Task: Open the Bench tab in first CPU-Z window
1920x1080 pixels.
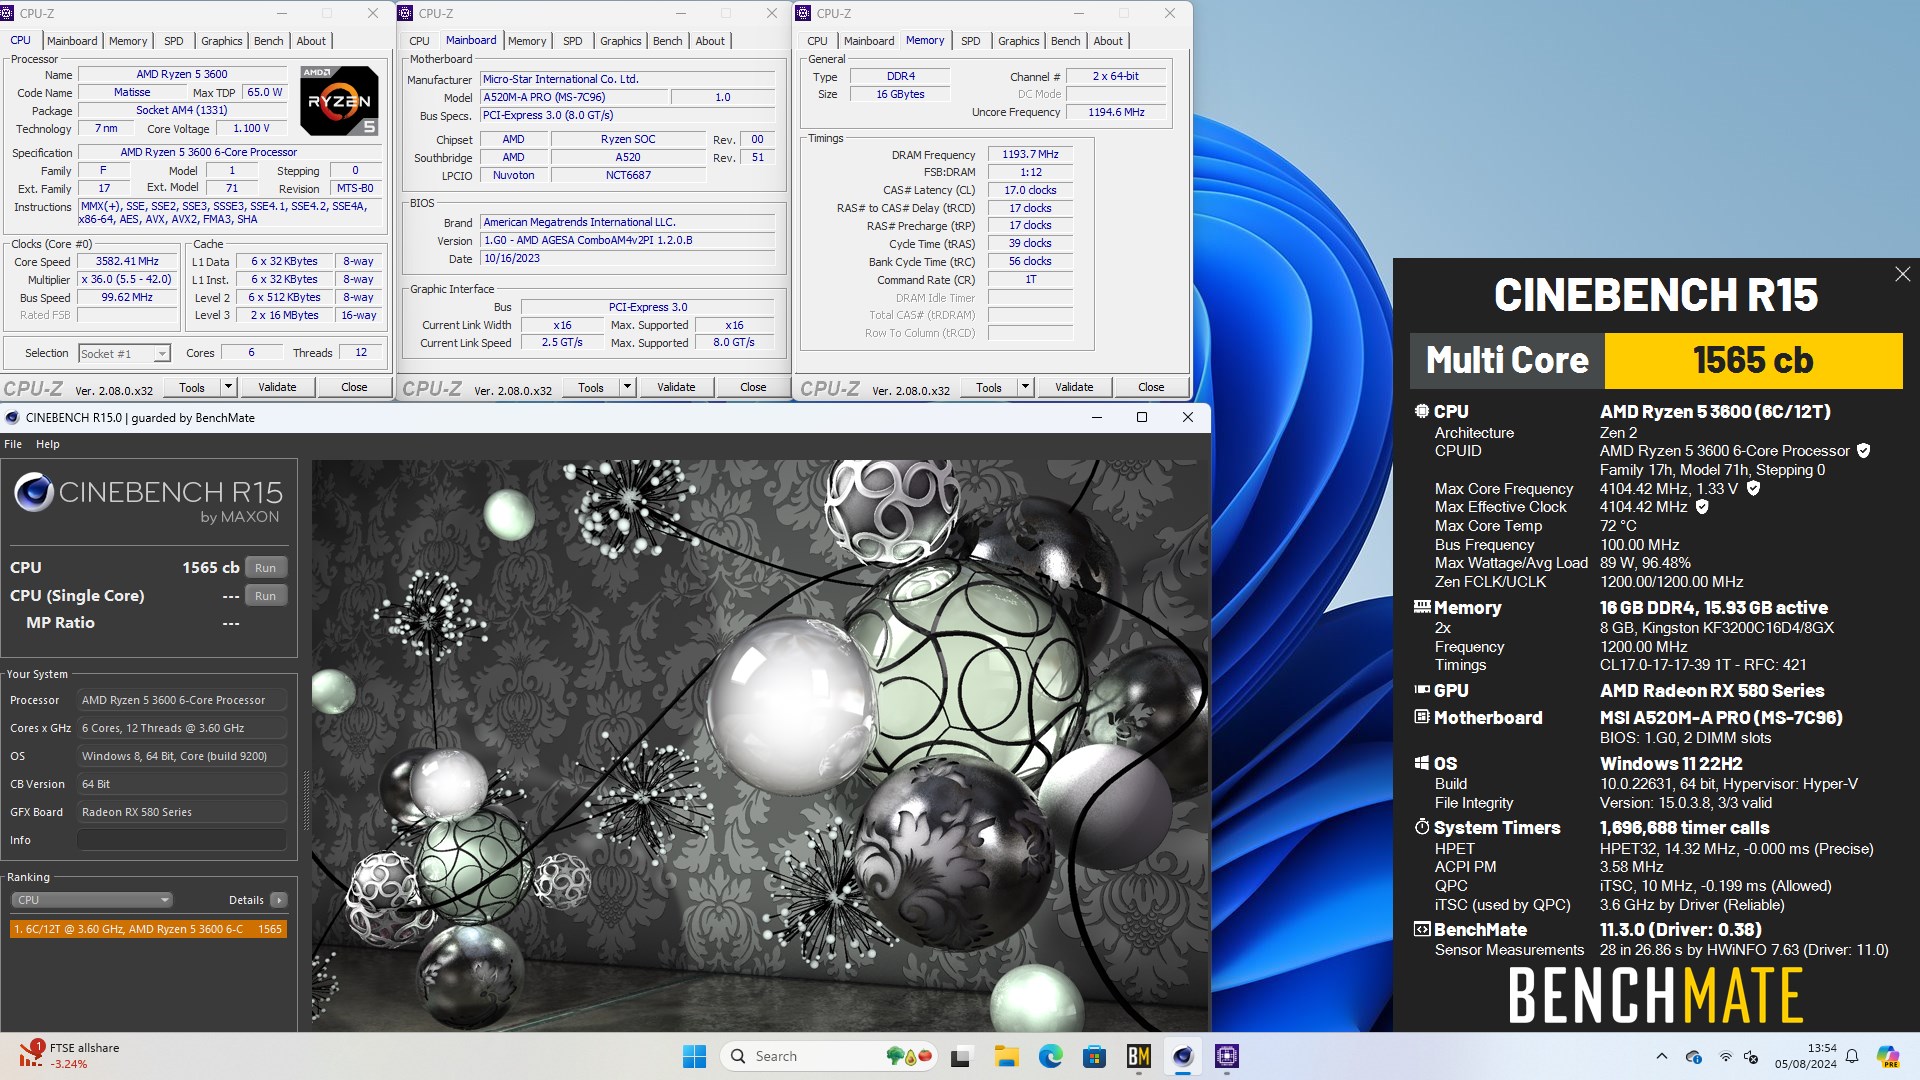Action: click(x=268, y=41)
